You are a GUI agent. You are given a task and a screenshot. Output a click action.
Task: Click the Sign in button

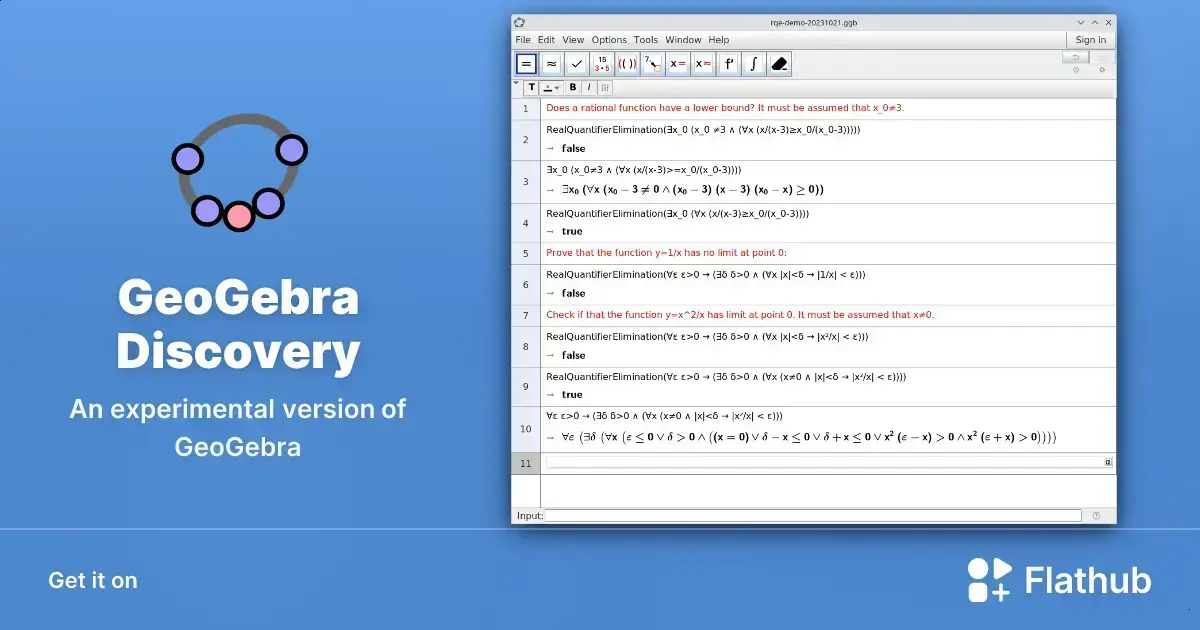[x=1090, y=40]
